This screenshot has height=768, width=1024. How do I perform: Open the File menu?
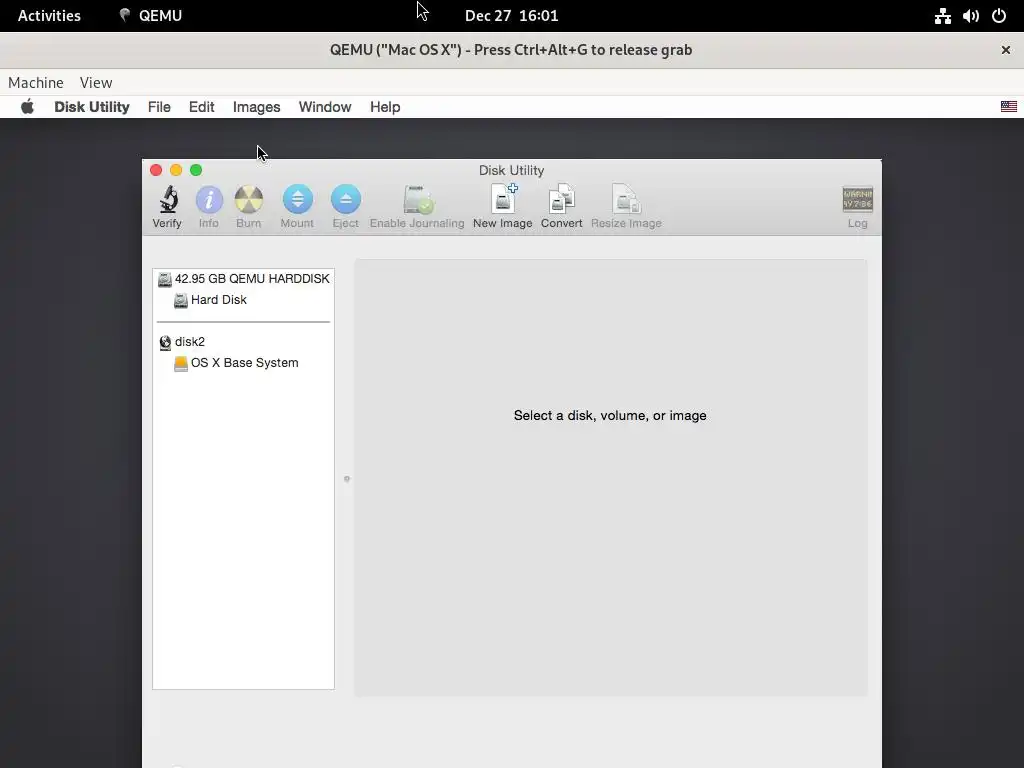click(159, 107)
